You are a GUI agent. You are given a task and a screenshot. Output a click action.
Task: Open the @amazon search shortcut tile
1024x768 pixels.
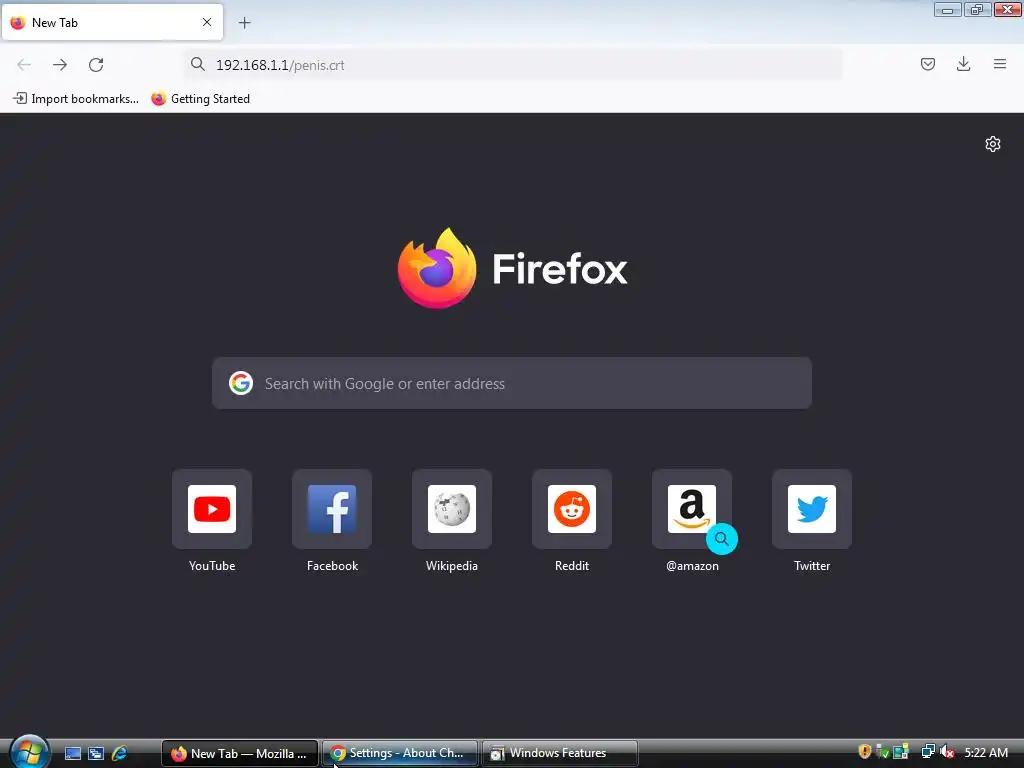tap(692, 509)
